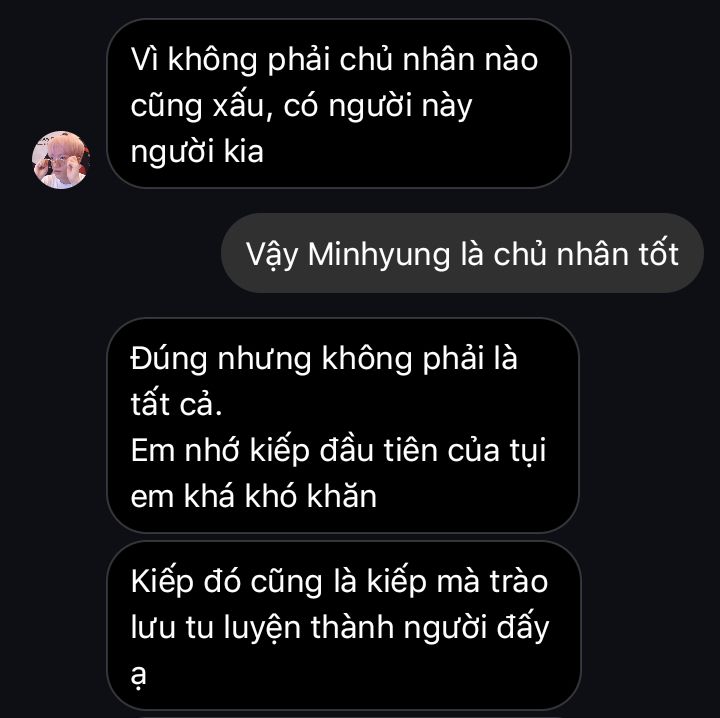Tap the message starting "Đúng nhưng không phải là"
The height and width of the screenshot is (718, 720).
pos(343,425)
